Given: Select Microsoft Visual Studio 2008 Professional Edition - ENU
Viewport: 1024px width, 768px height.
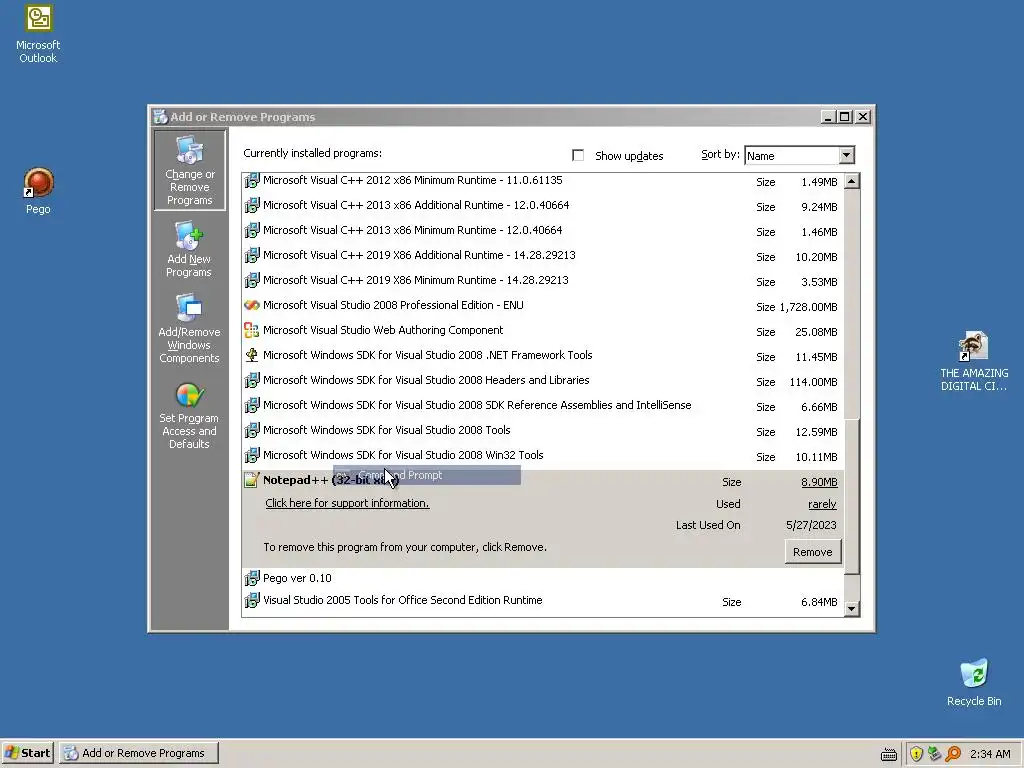Looking at the screenshot, I should [x=393, y=305].
